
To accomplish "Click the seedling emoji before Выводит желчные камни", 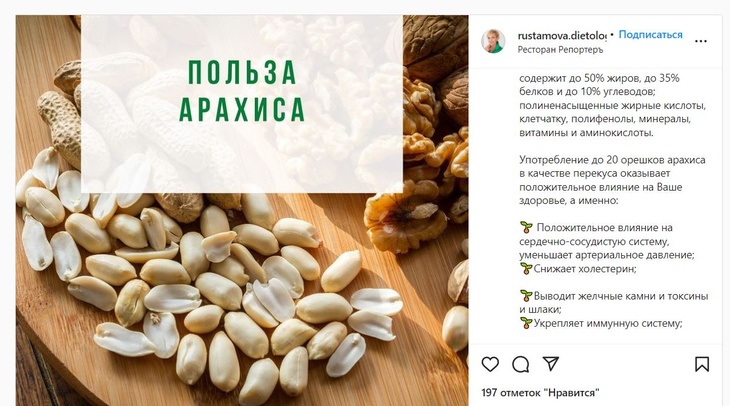I will tap(526, 296).
